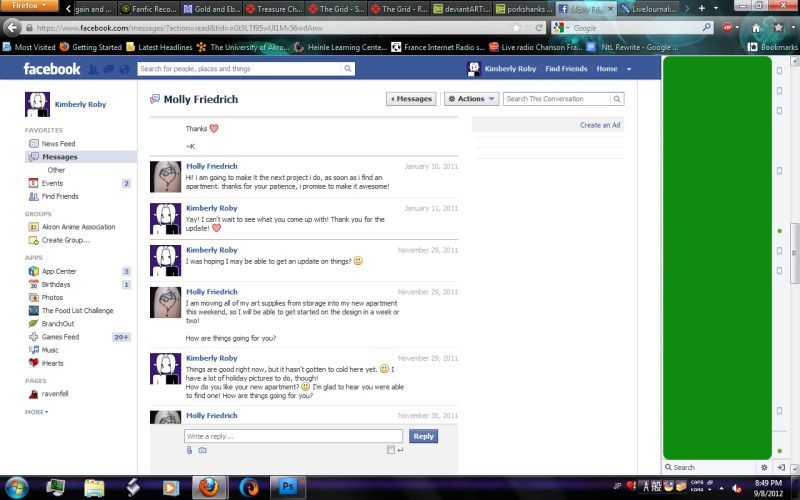Click Home link in Facebook header
The image size is (800, 500).
(607, 69)
